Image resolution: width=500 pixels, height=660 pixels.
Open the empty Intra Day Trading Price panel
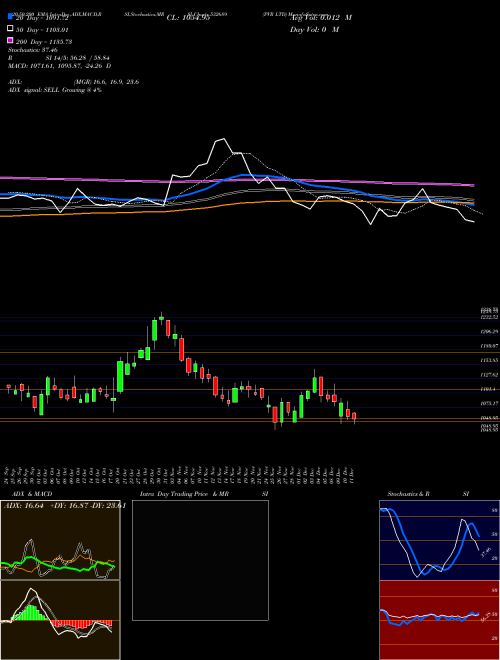[x=200, y=560]
